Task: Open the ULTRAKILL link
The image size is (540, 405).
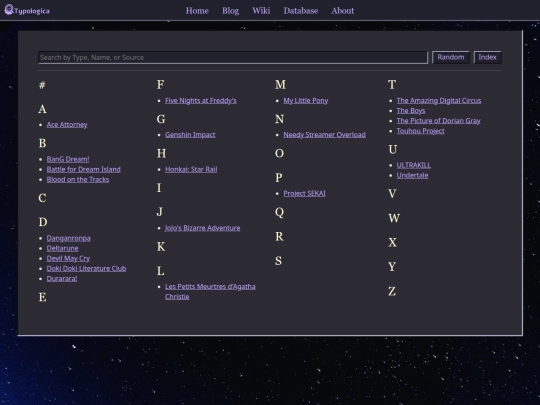Action: (414, 165)
